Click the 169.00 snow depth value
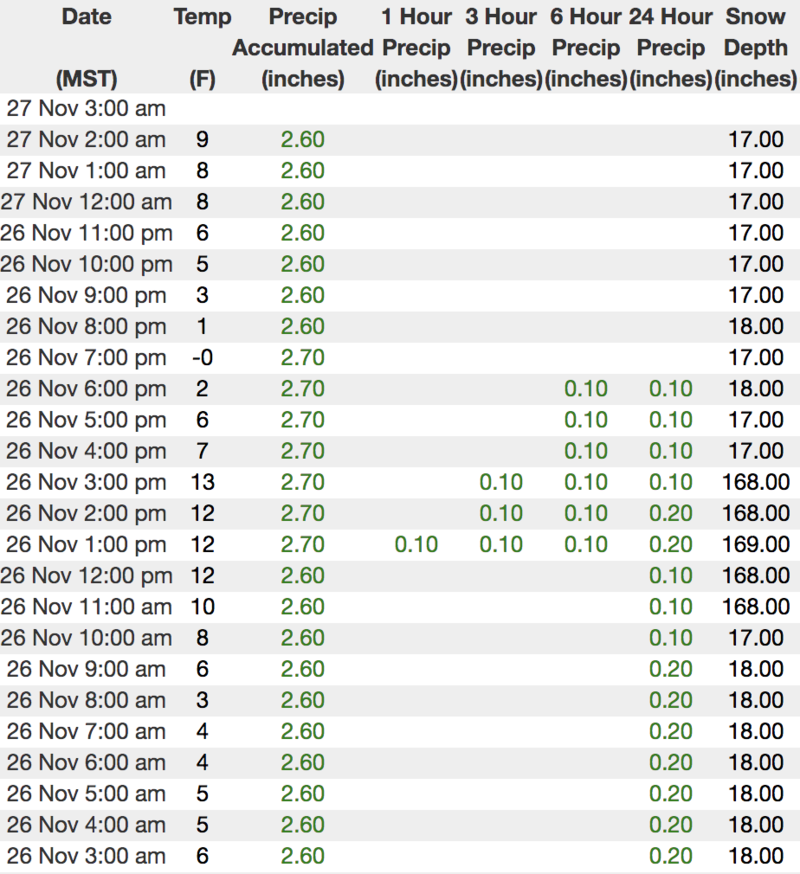 tap(755, 545)
